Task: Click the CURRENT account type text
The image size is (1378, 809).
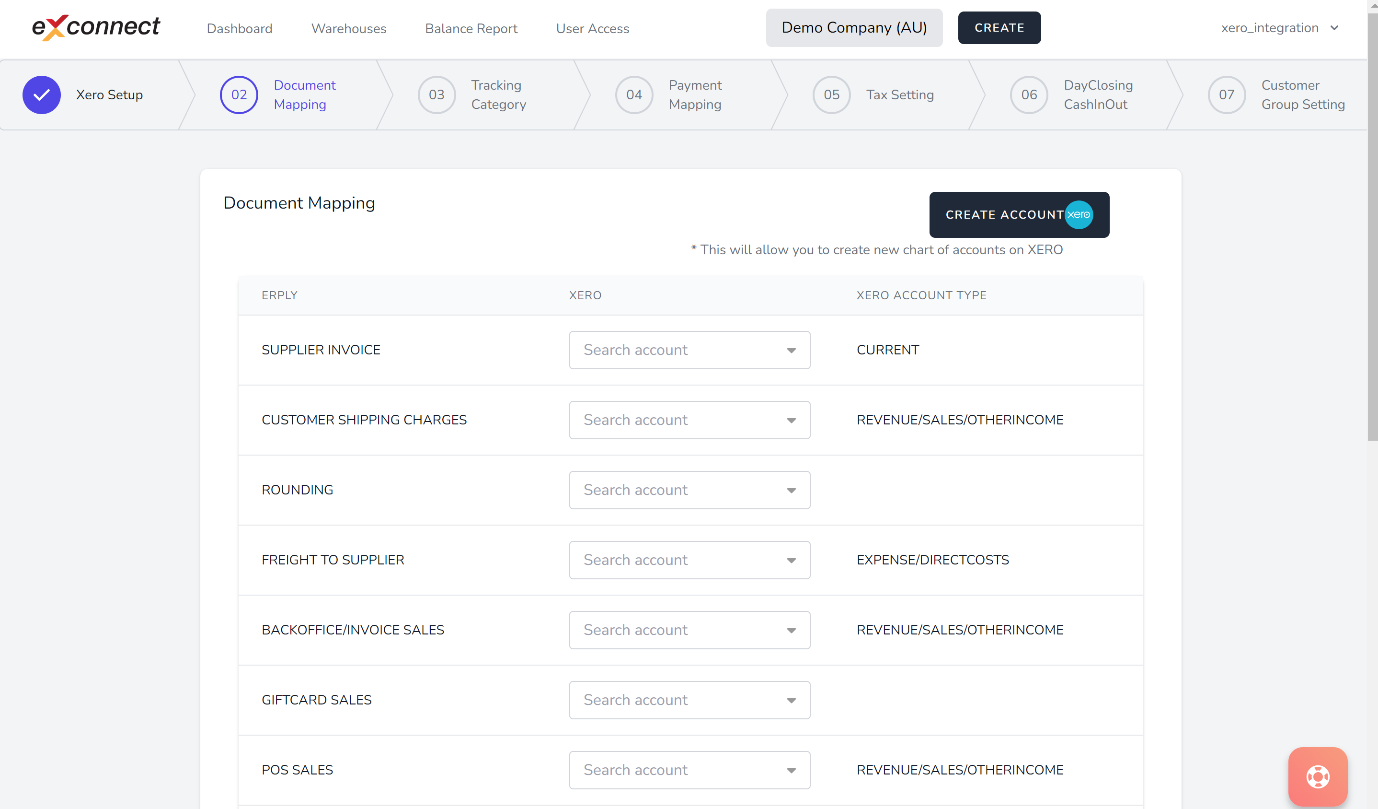Action: click(x=888, y=350)
